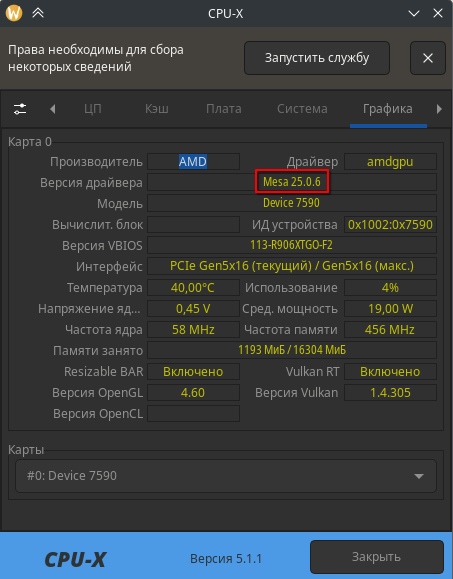Switch to the ЦП tab
Viewport: 453px width, 579px height.
pos(93,109)
